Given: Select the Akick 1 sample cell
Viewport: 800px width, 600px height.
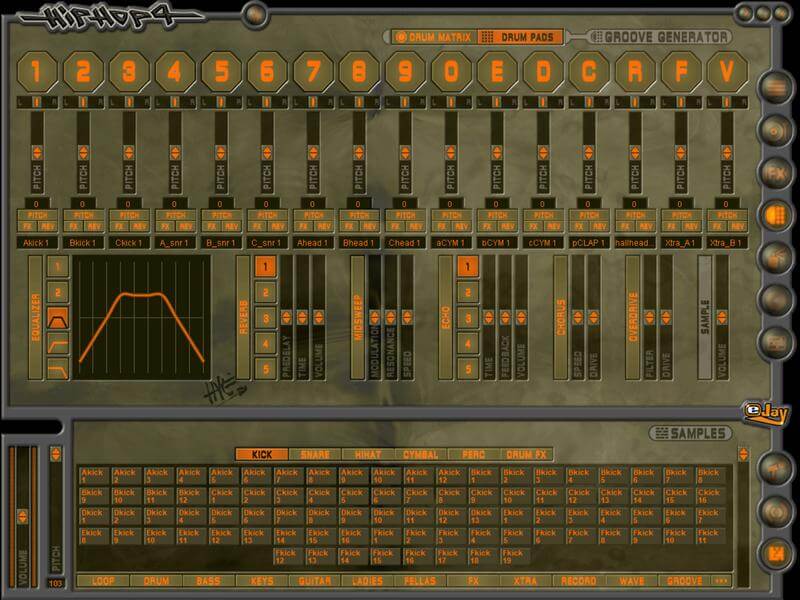Looking at the screenshot, I should 93,475.
